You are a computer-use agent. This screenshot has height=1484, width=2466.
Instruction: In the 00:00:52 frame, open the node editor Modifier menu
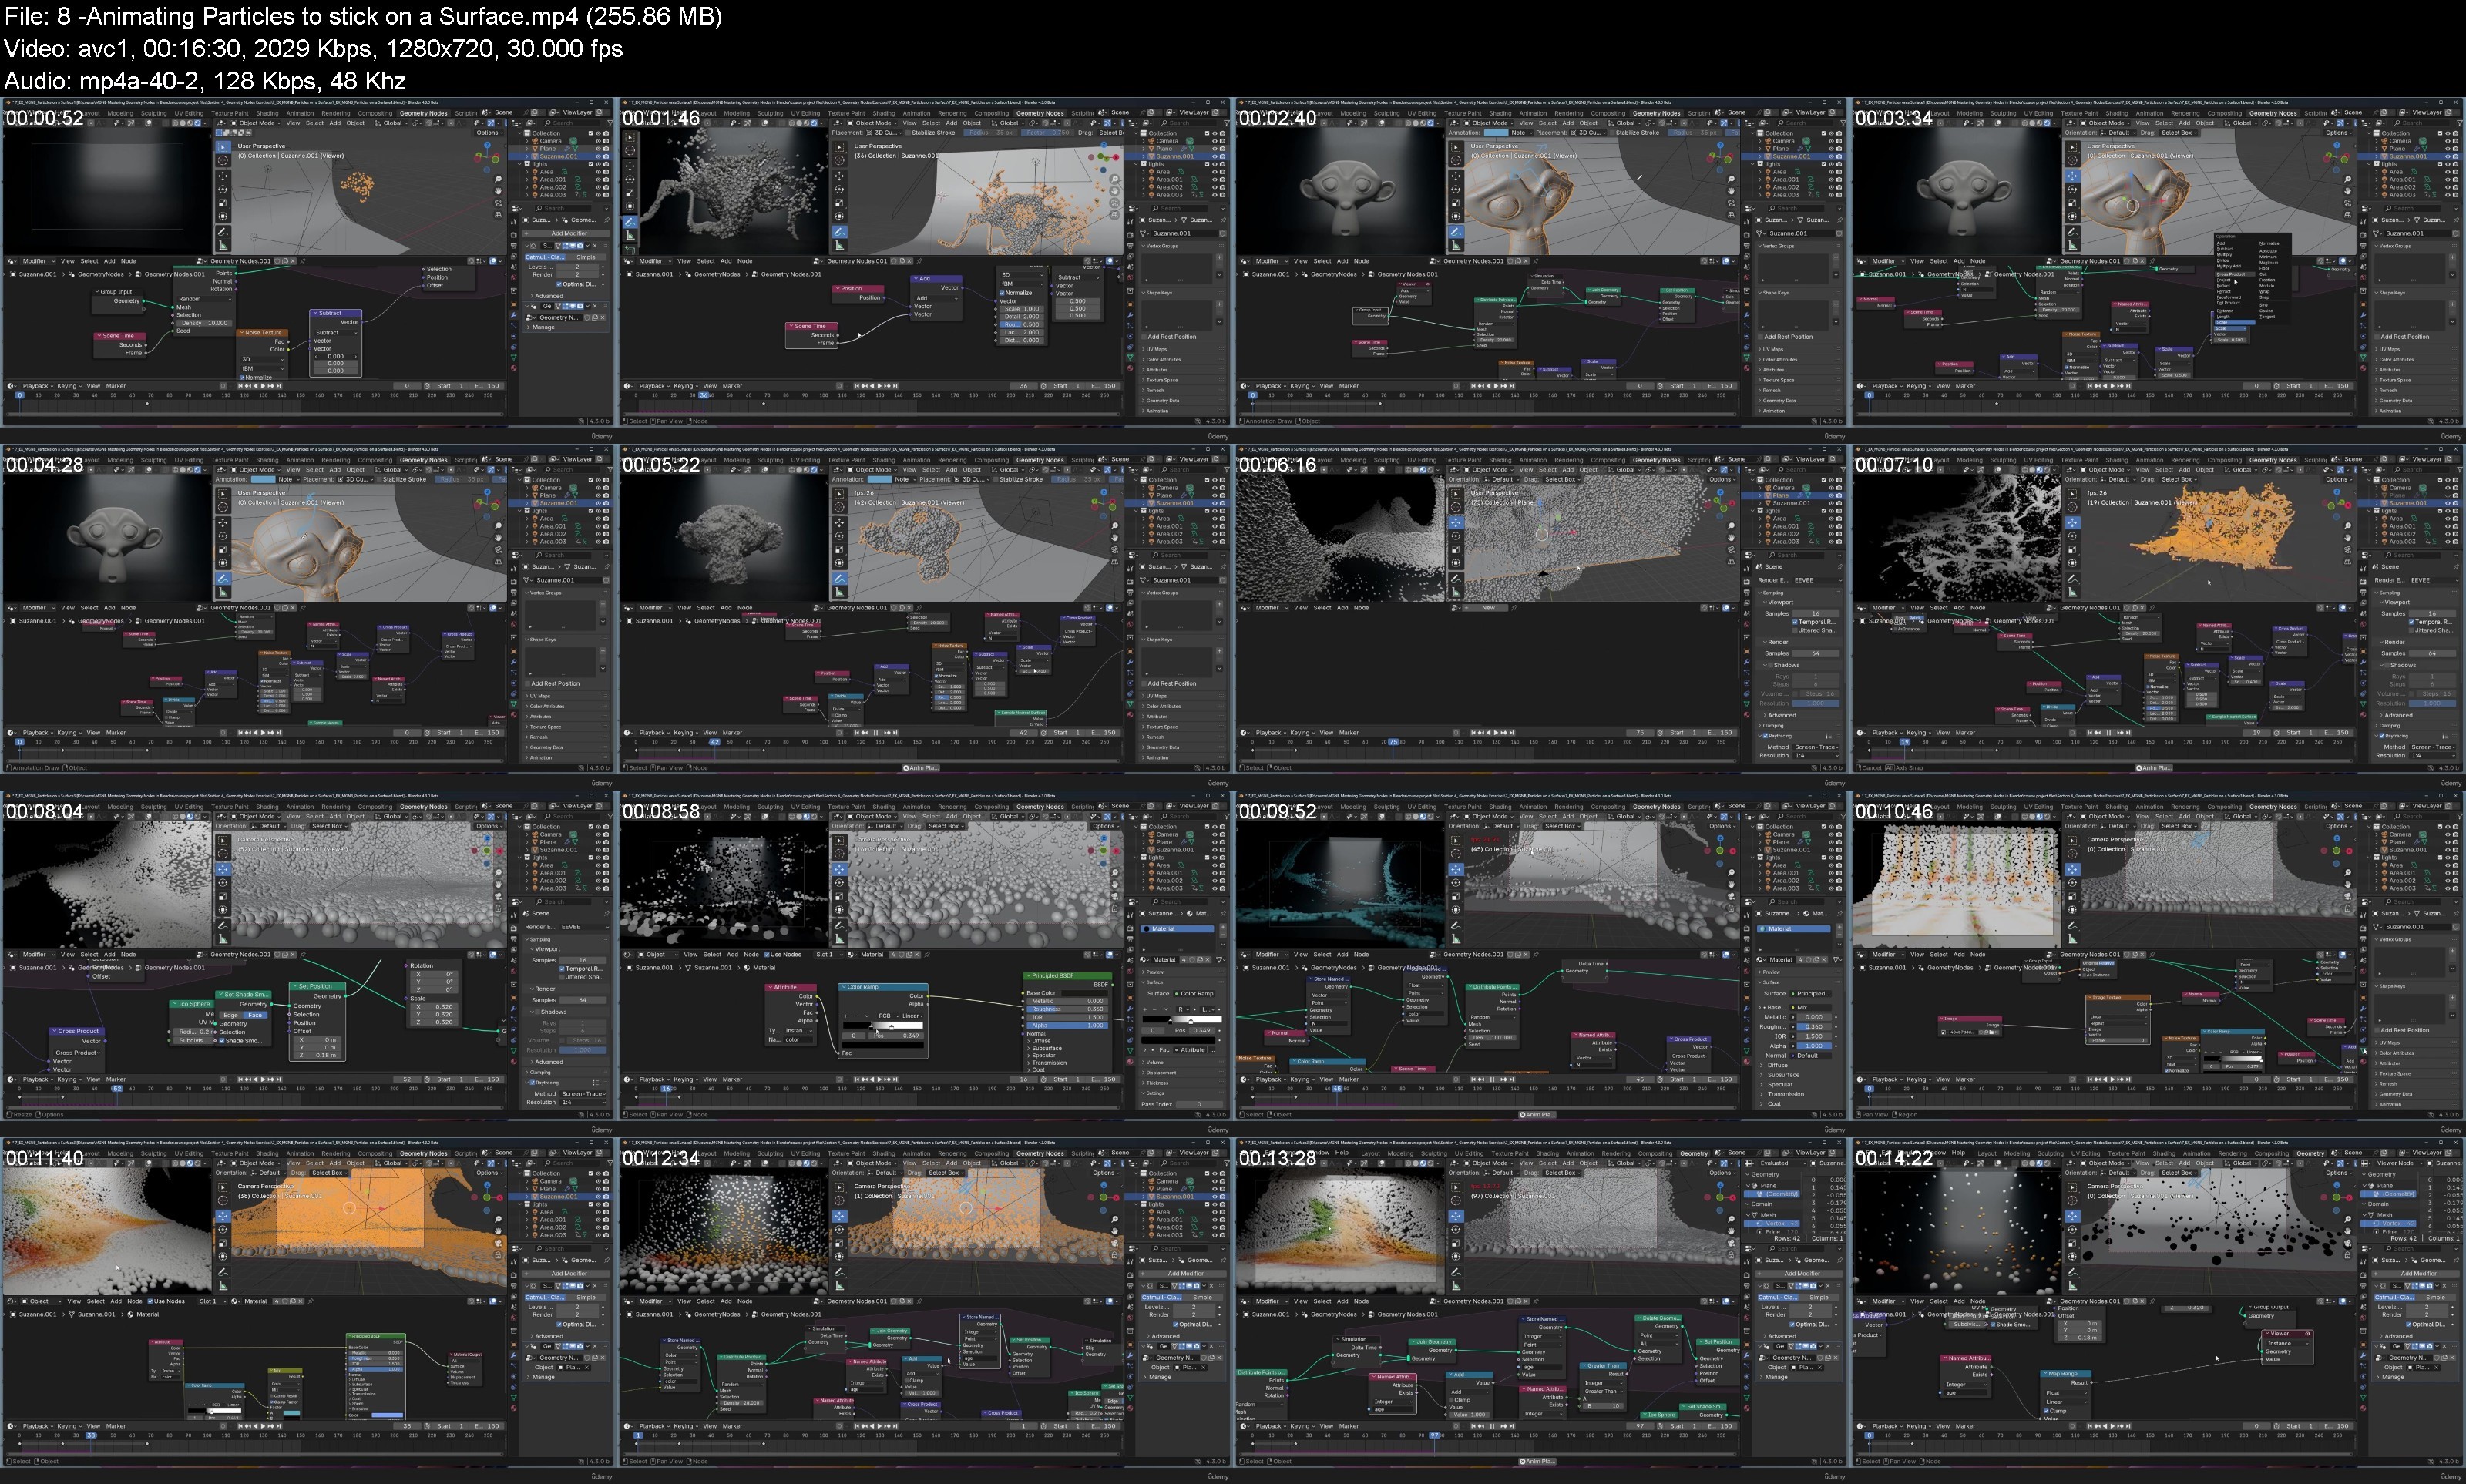(x=38, y=262)
